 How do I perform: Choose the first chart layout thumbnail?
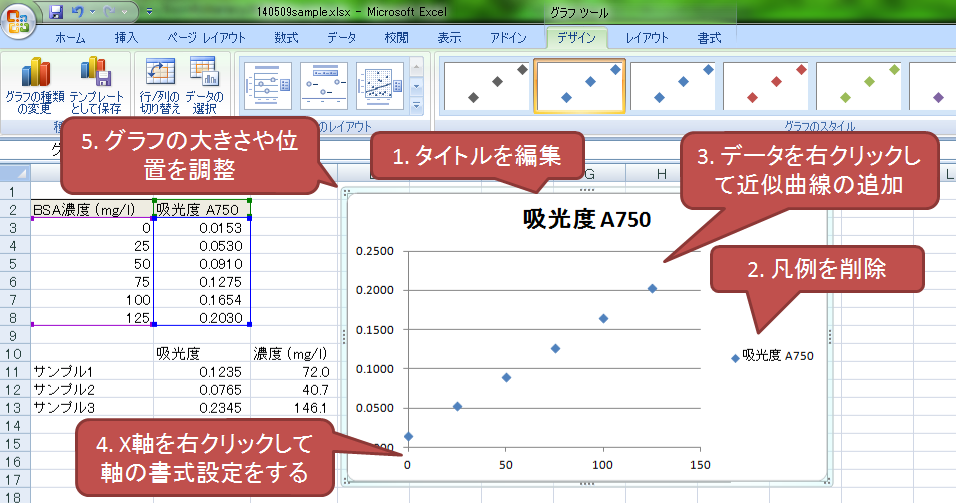267,85
